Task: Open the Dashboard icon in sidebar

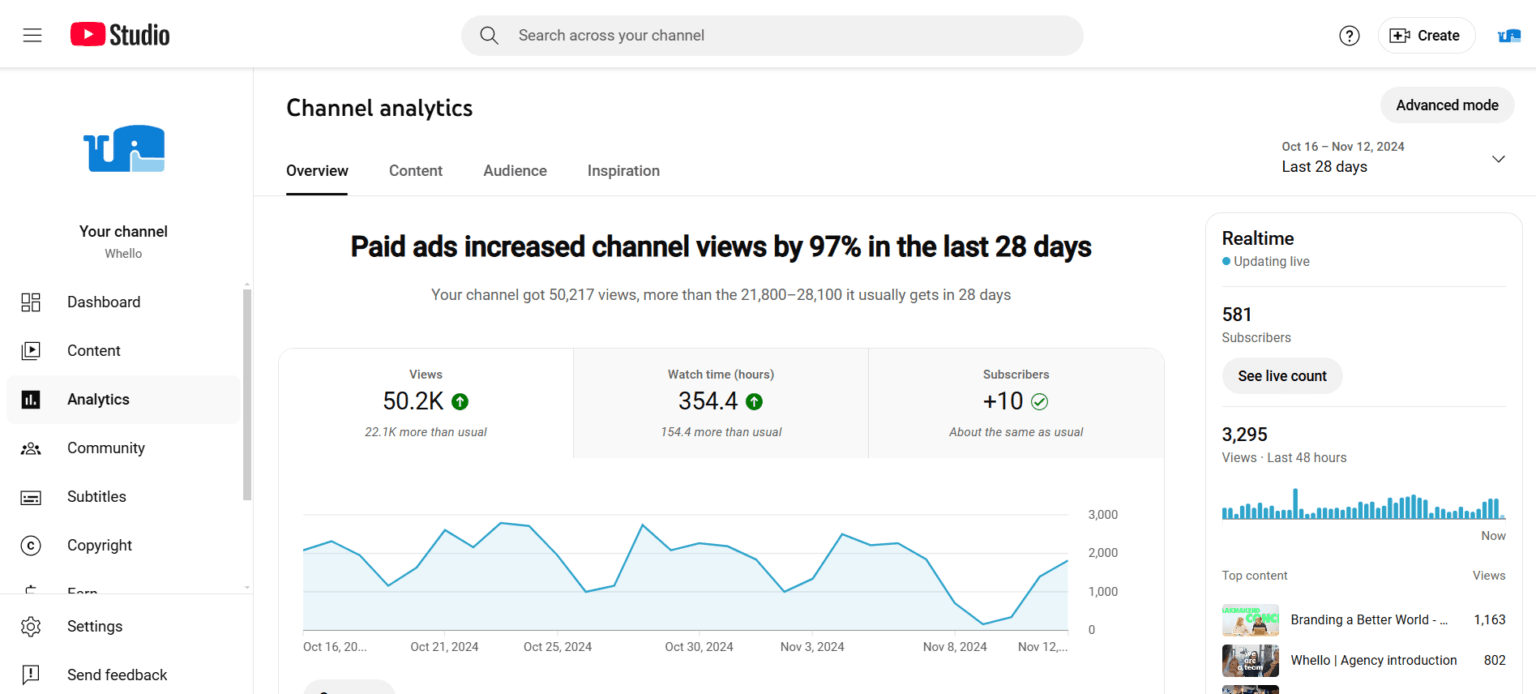Action: [31, 302]
